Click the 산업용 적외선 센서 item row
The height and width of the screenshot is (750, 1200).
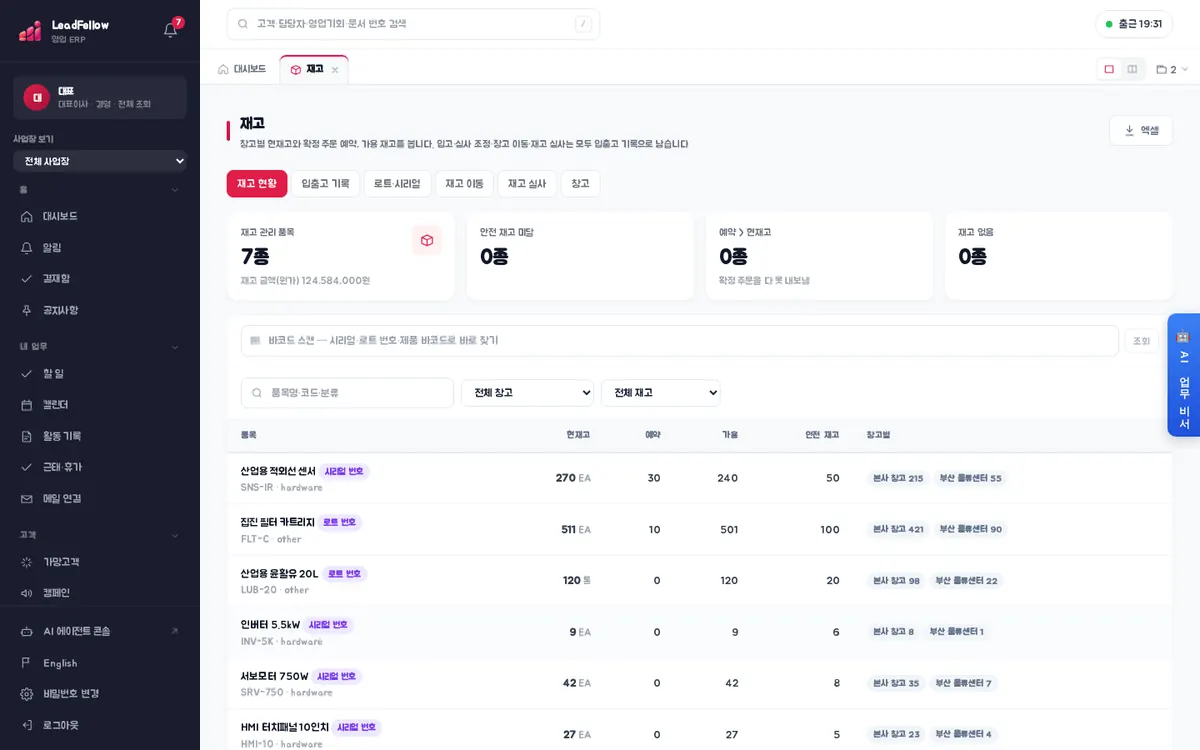pyautogui.click(x=699, y=478)
